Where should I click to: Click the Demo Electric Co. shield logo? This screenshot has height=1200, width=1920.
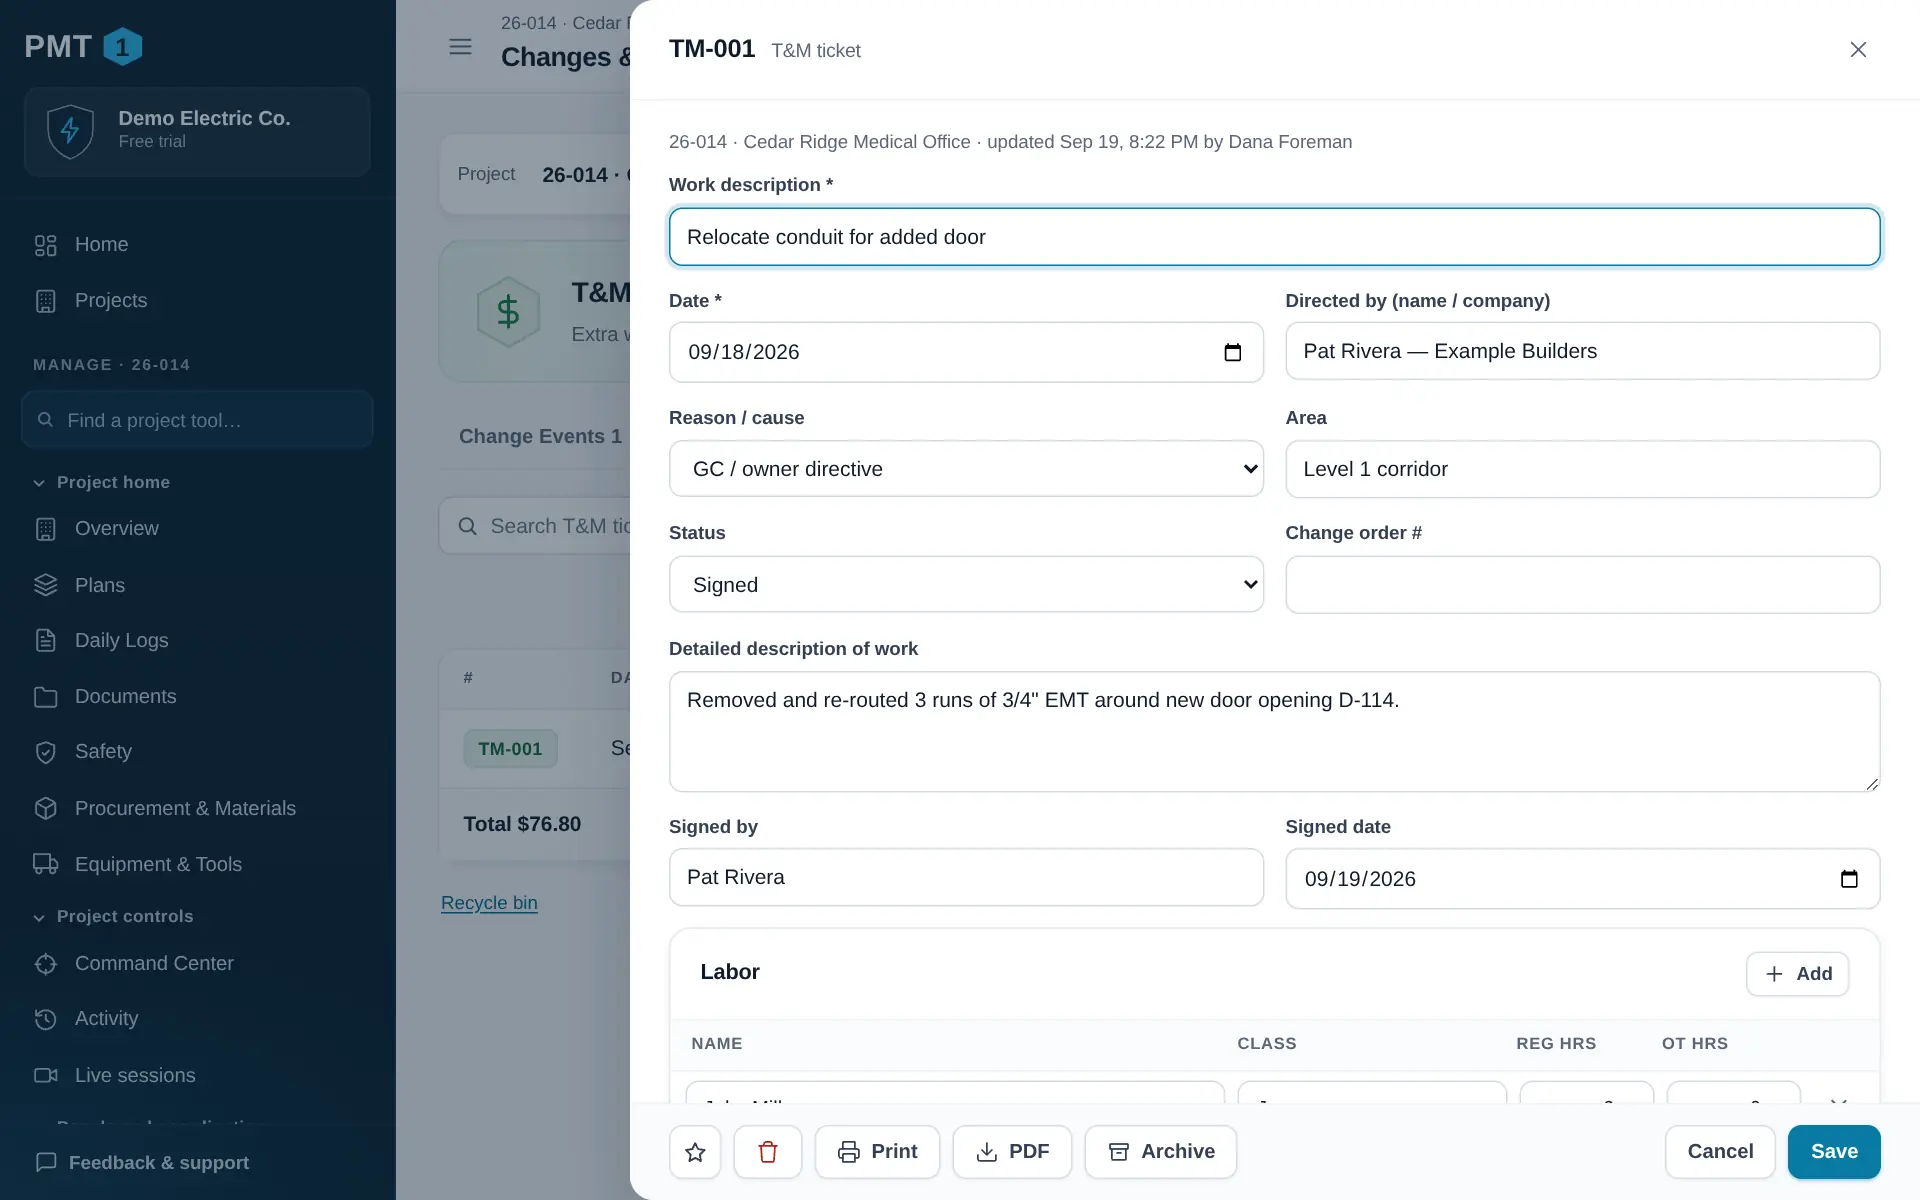coord(71,131)
